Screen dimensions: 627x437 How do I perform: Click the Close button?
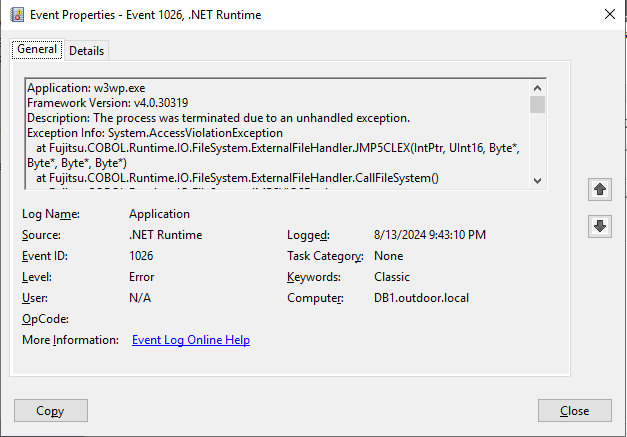[575, 411]
